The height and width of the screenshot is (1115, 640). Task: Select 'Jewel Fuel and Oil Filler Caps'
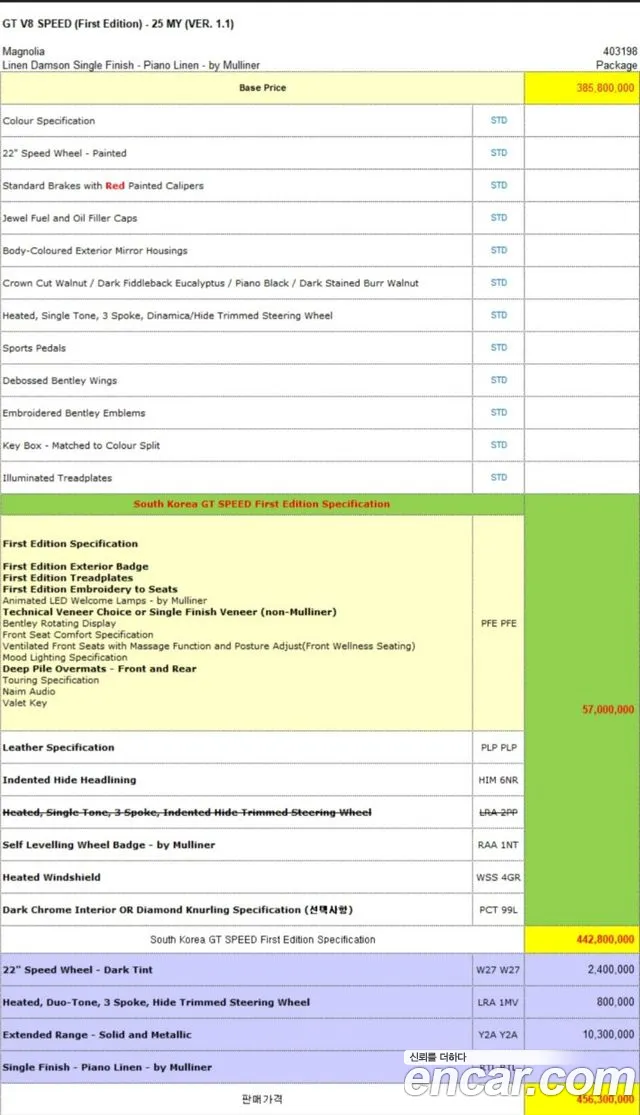tap(70, 218)
